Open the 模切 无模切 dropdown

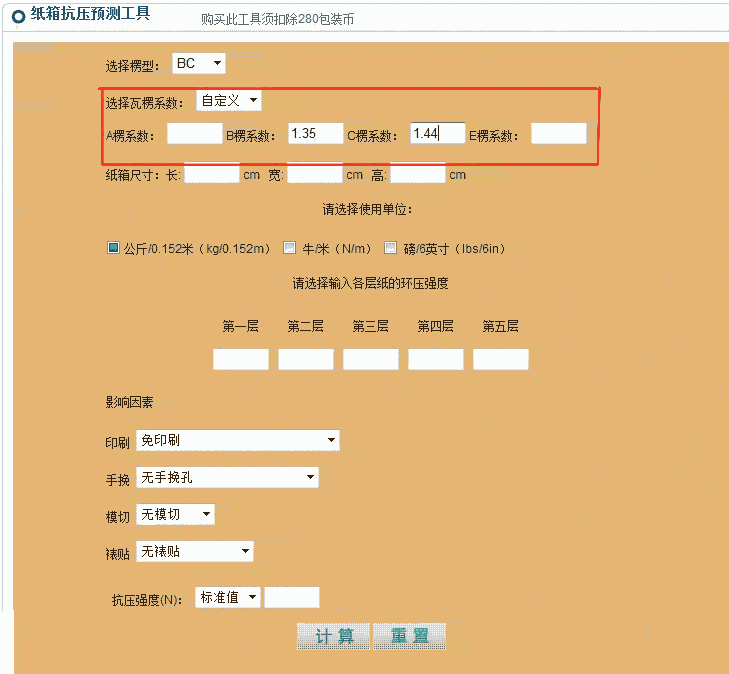[x=175, y=514]
